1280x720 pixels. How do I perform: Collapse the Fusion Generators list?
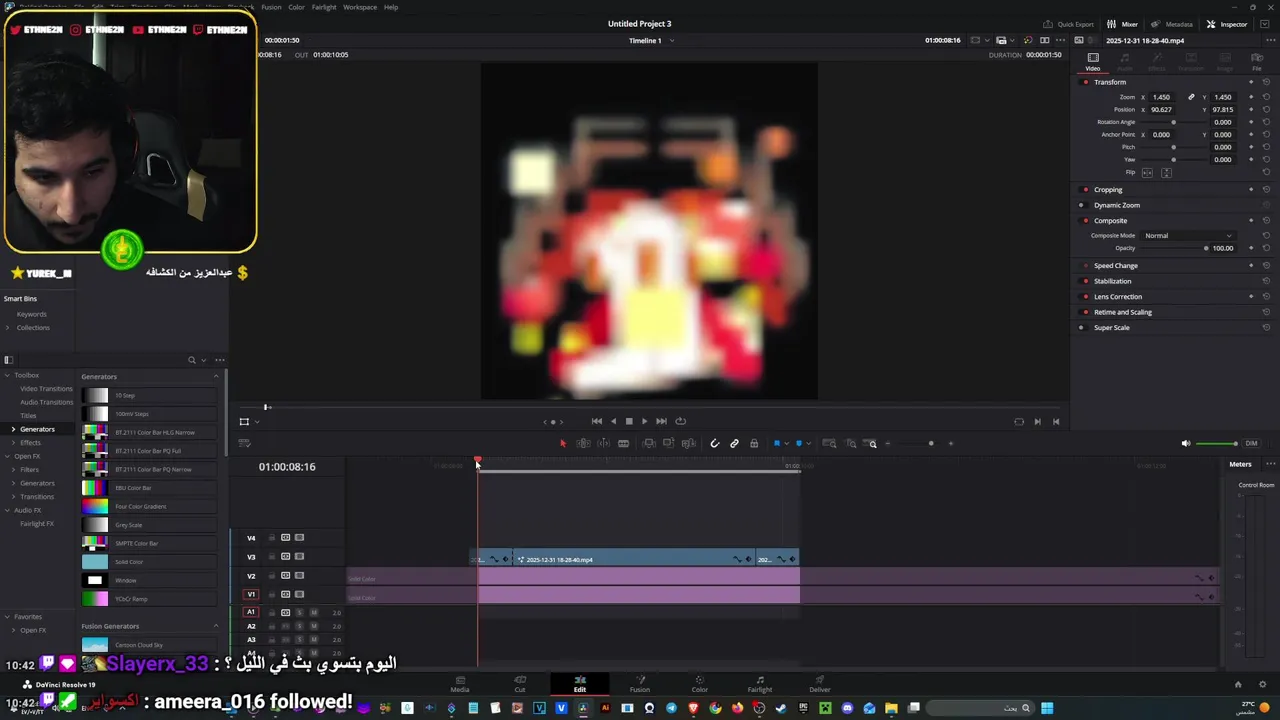coord(216,626)
